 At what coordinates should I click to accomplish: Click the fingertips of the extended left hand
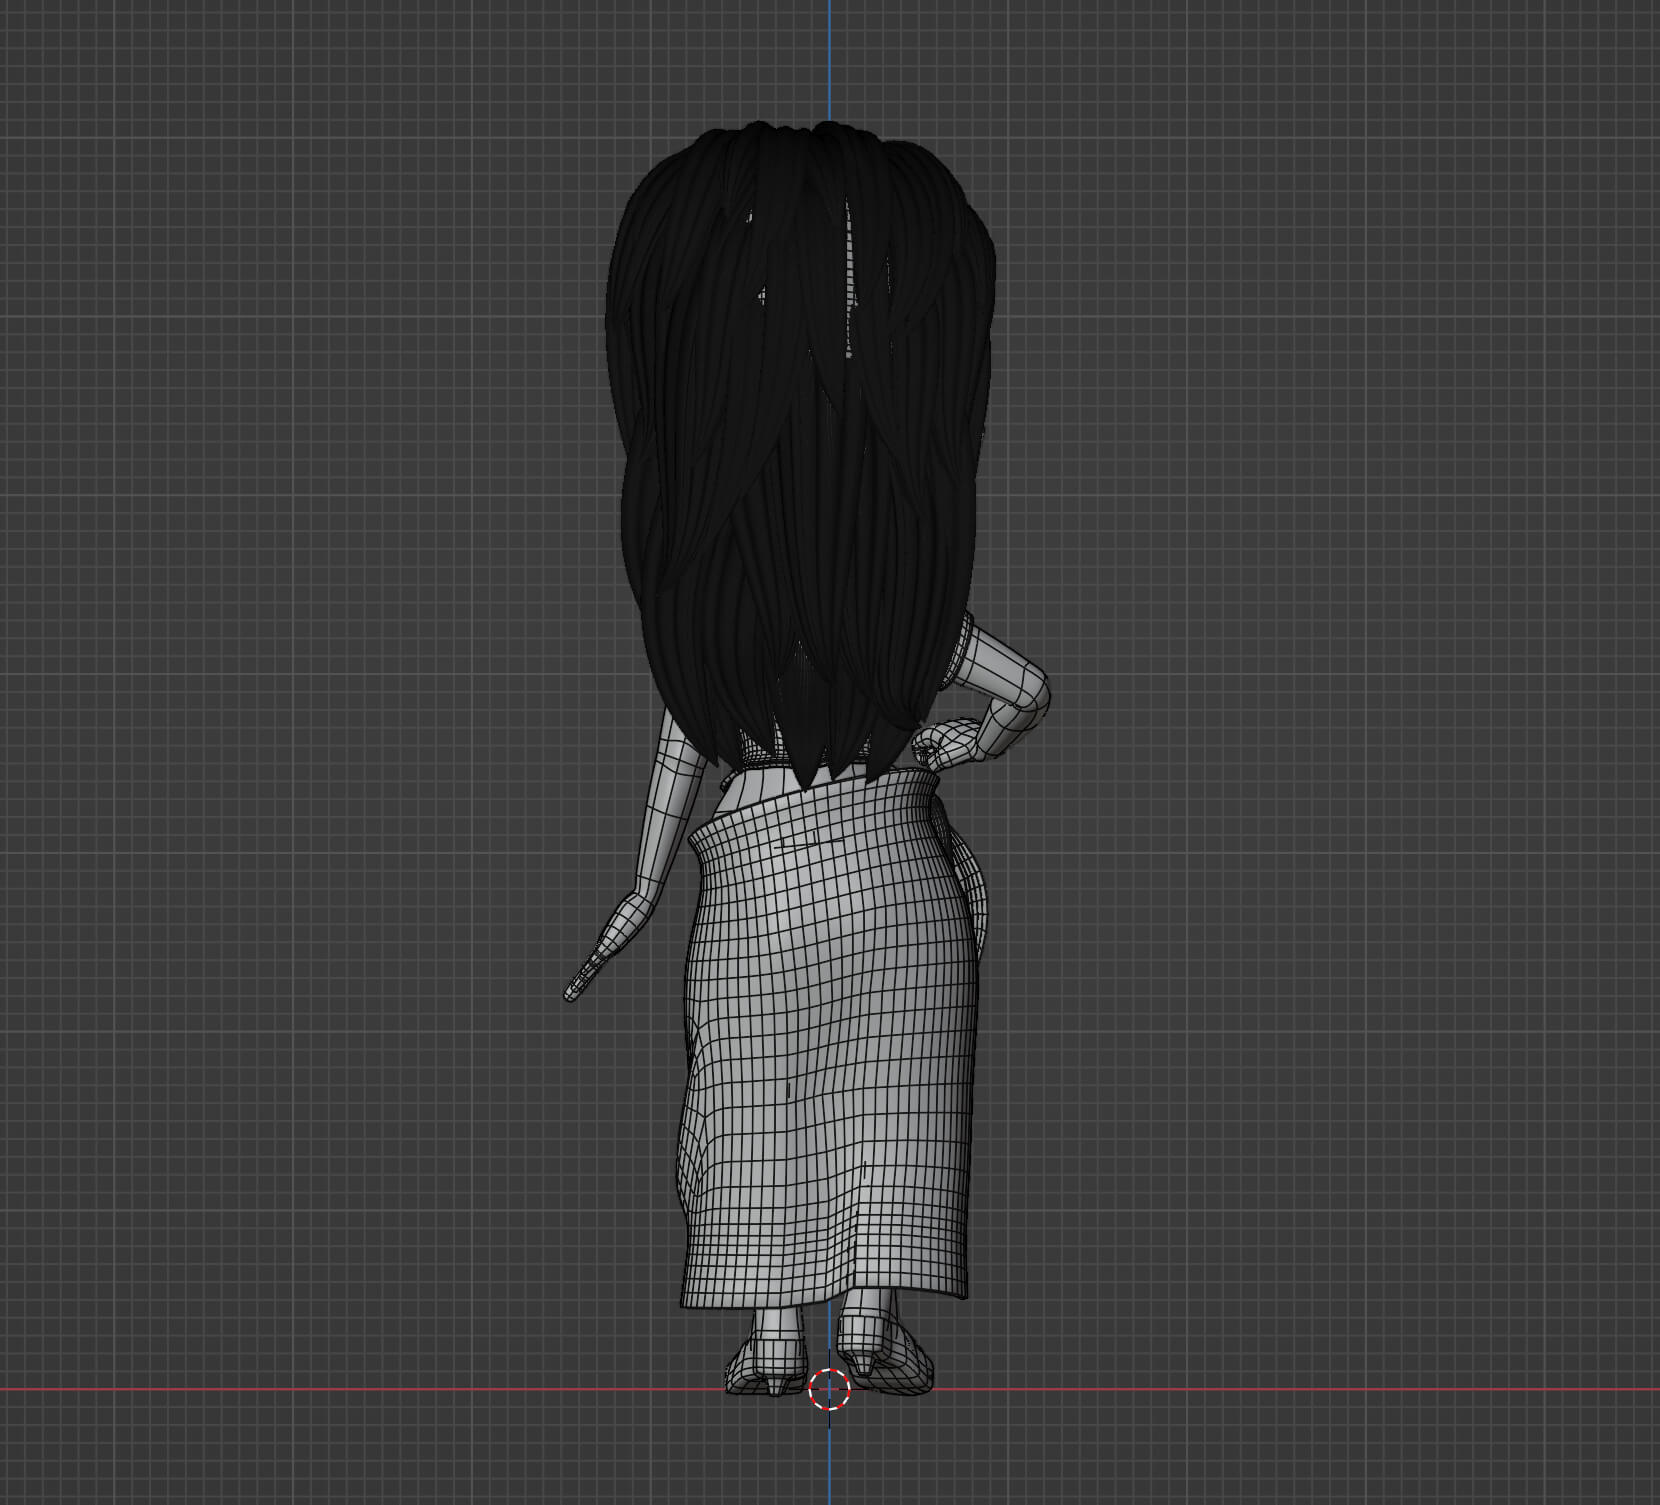point(572,993)
